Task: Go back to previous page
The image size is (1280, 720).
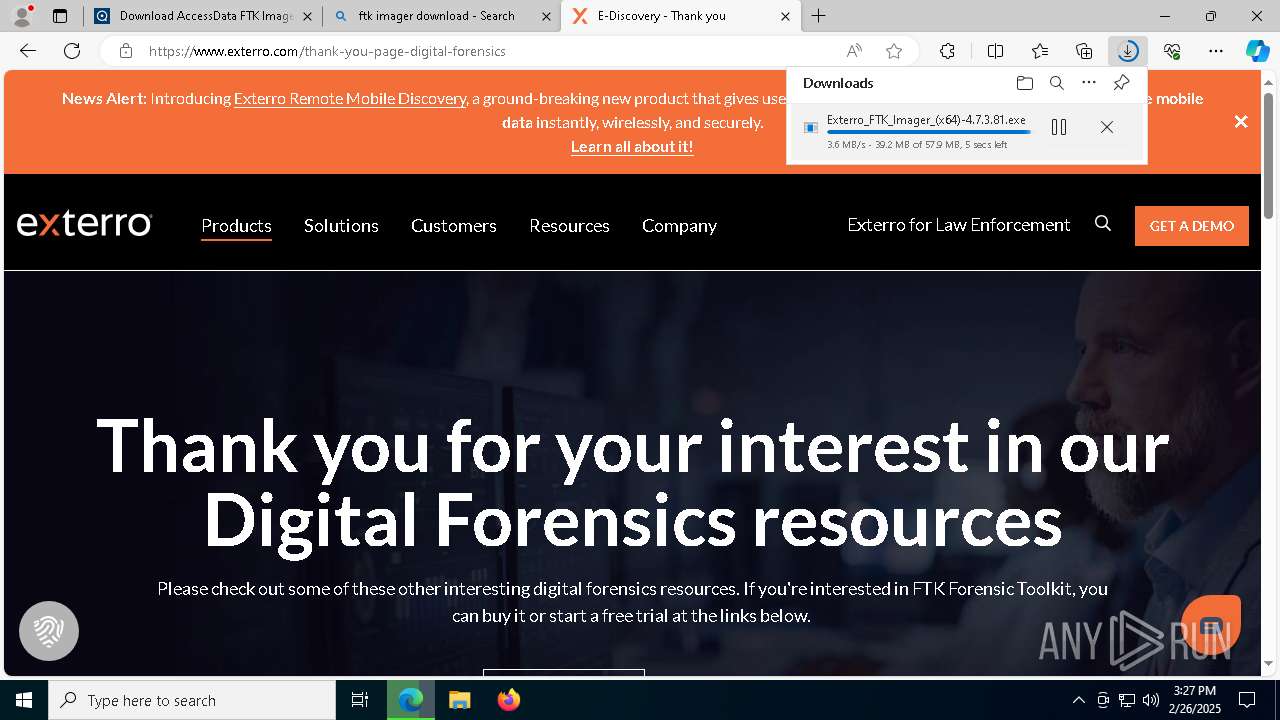Action: (28, 51)
